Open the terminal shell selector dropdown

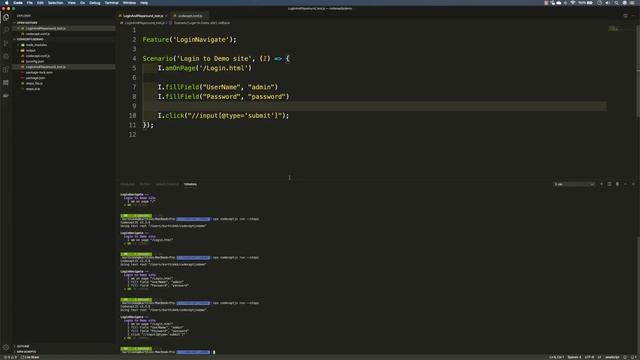(x=574, y=184)
